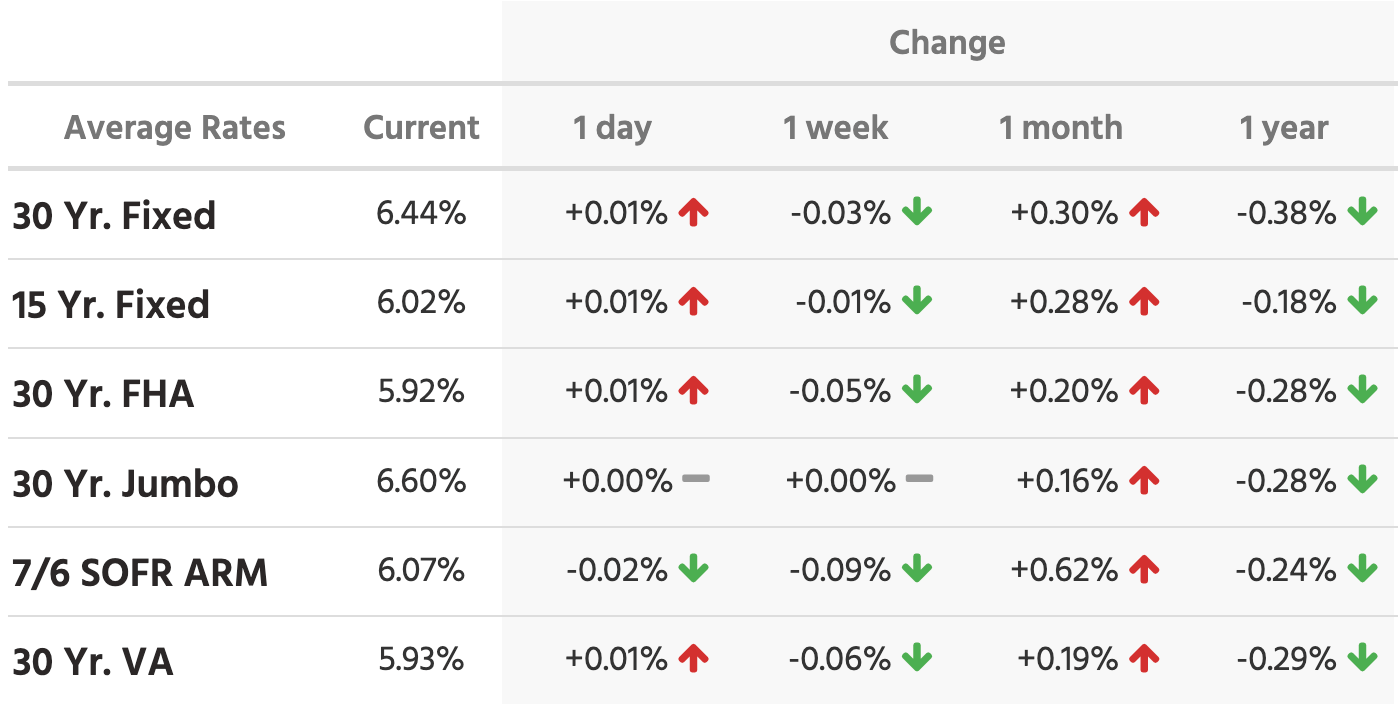1398x708 pixels.
Task: Open the 30 Yr. Fixed rate link
Action: (114, 215)
